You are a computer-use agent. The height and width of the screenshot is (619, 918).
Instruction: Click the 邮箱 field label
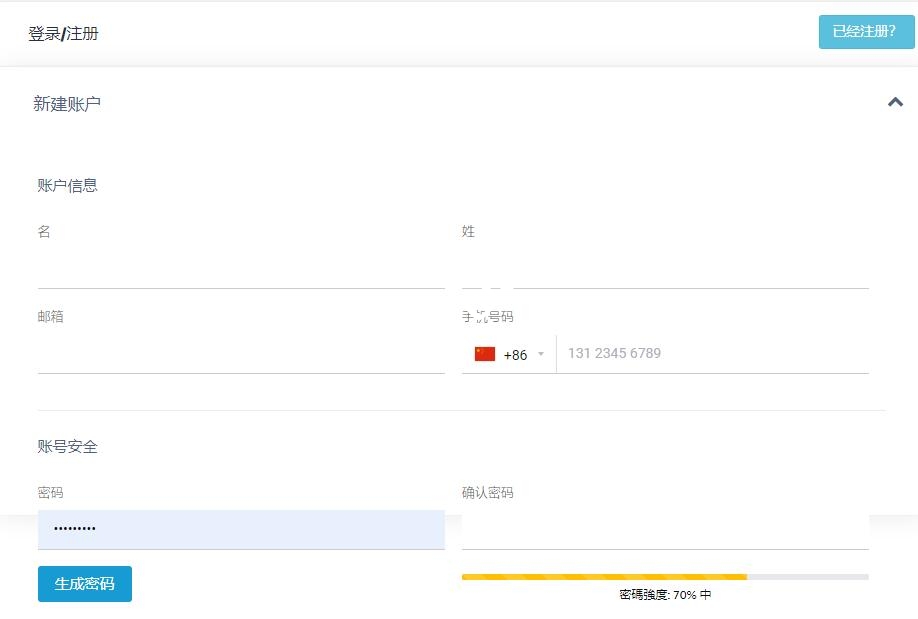[51, 317]
